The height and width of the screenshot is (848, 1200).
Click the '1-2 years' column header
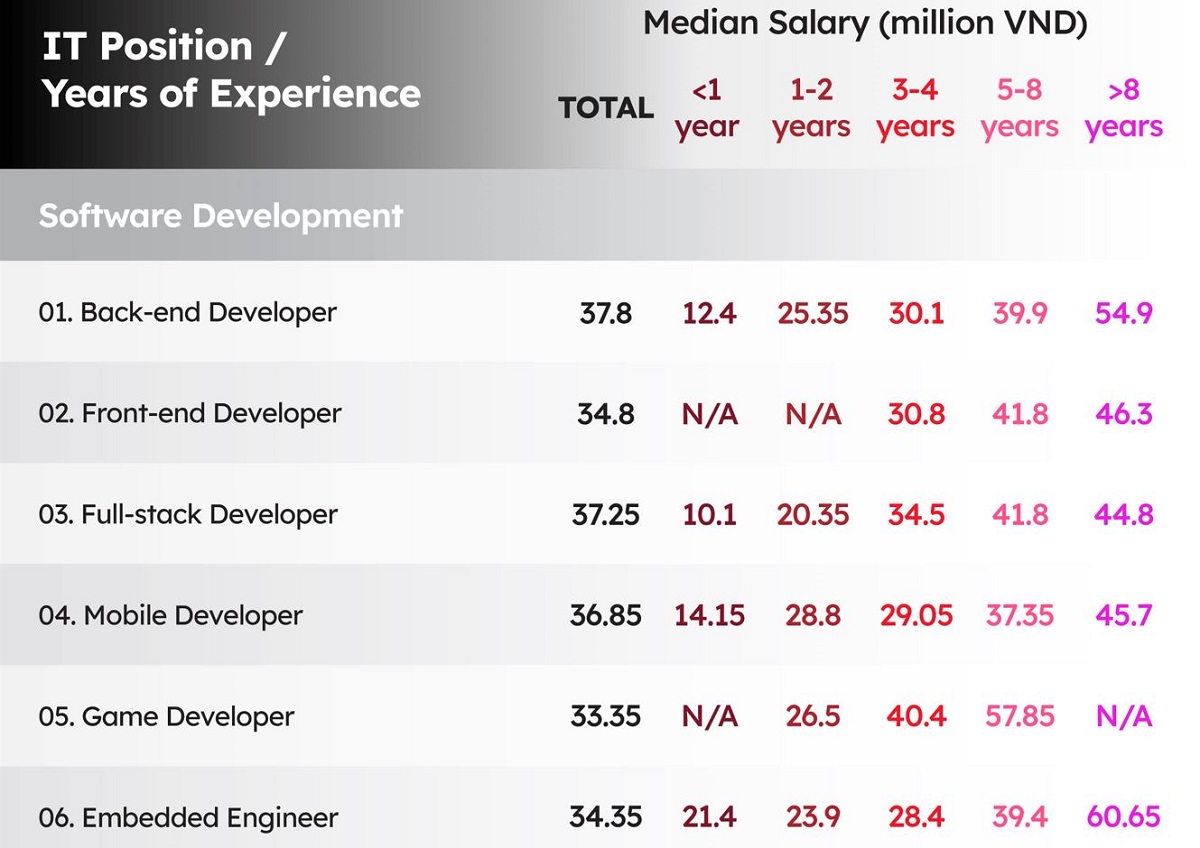tap(811, 109)
